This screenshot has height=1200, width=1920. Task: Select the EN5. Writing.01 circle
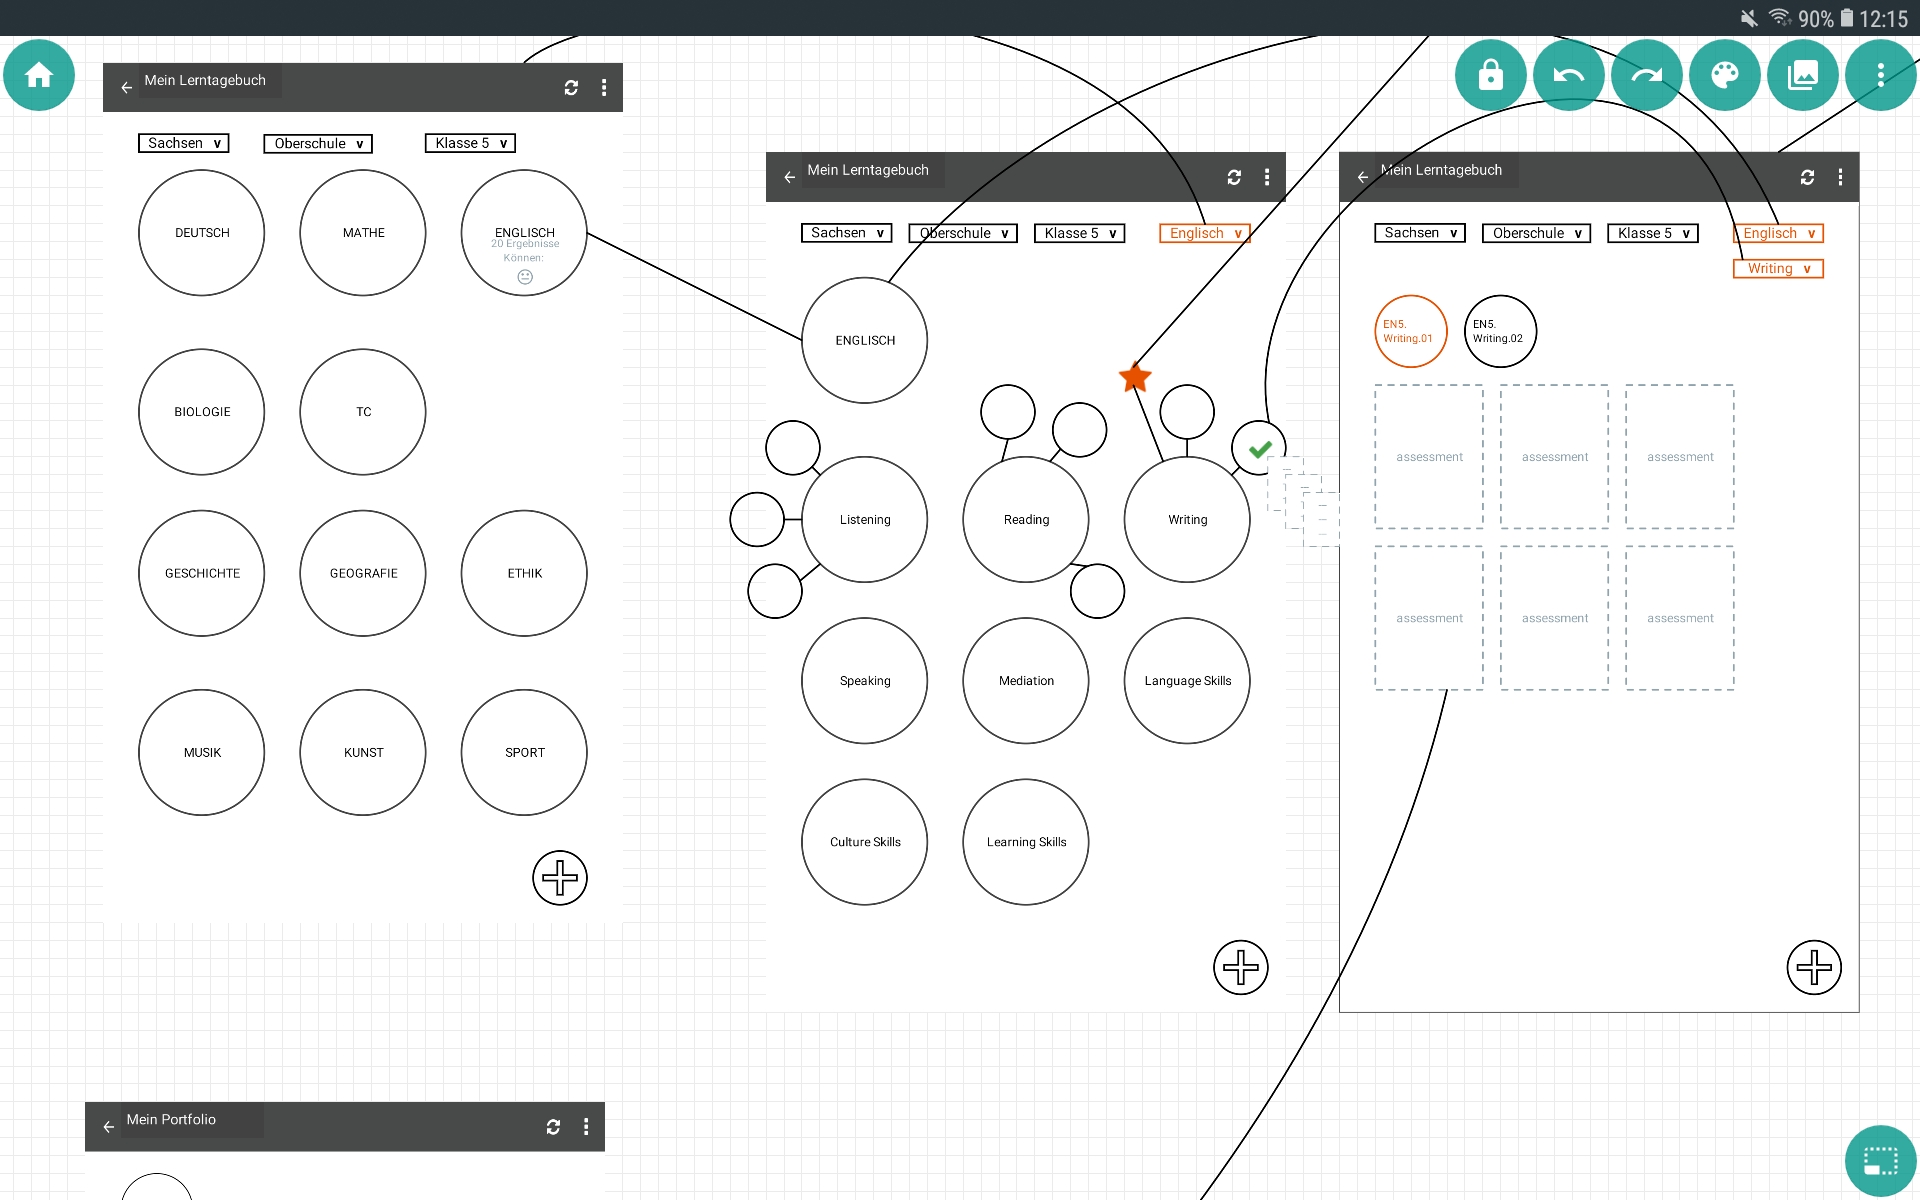[1410, 331]
